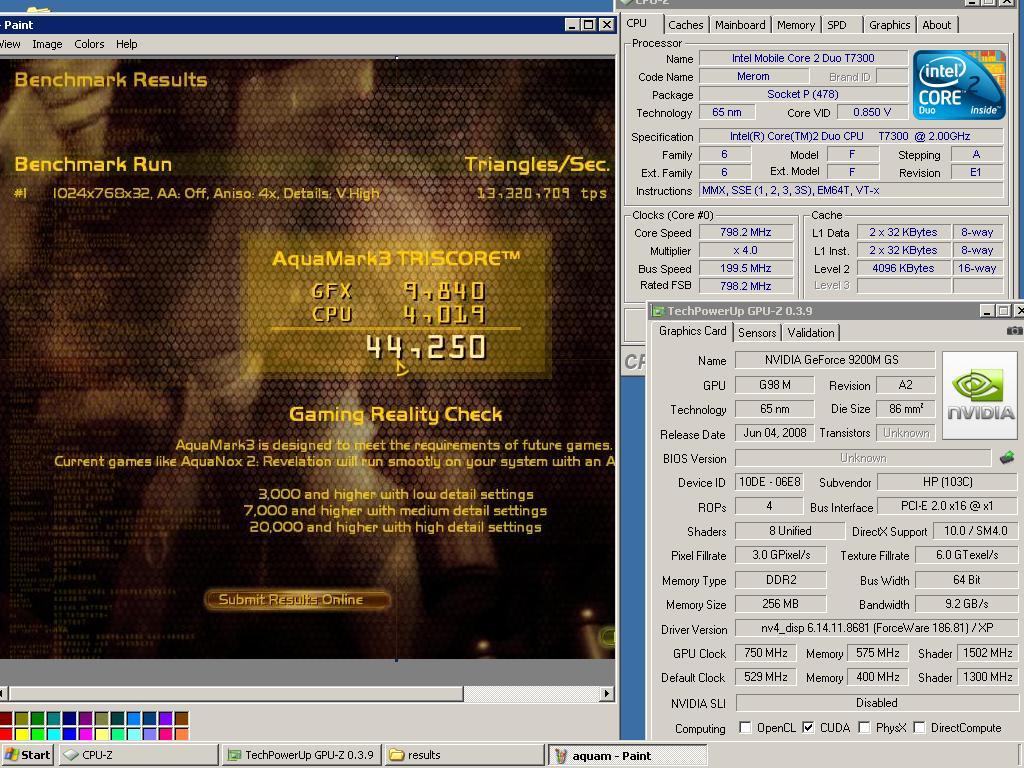Screen dimensions: 1024x768
Task: Enable the PhysX checkbox
Action: tap(865, 728)
